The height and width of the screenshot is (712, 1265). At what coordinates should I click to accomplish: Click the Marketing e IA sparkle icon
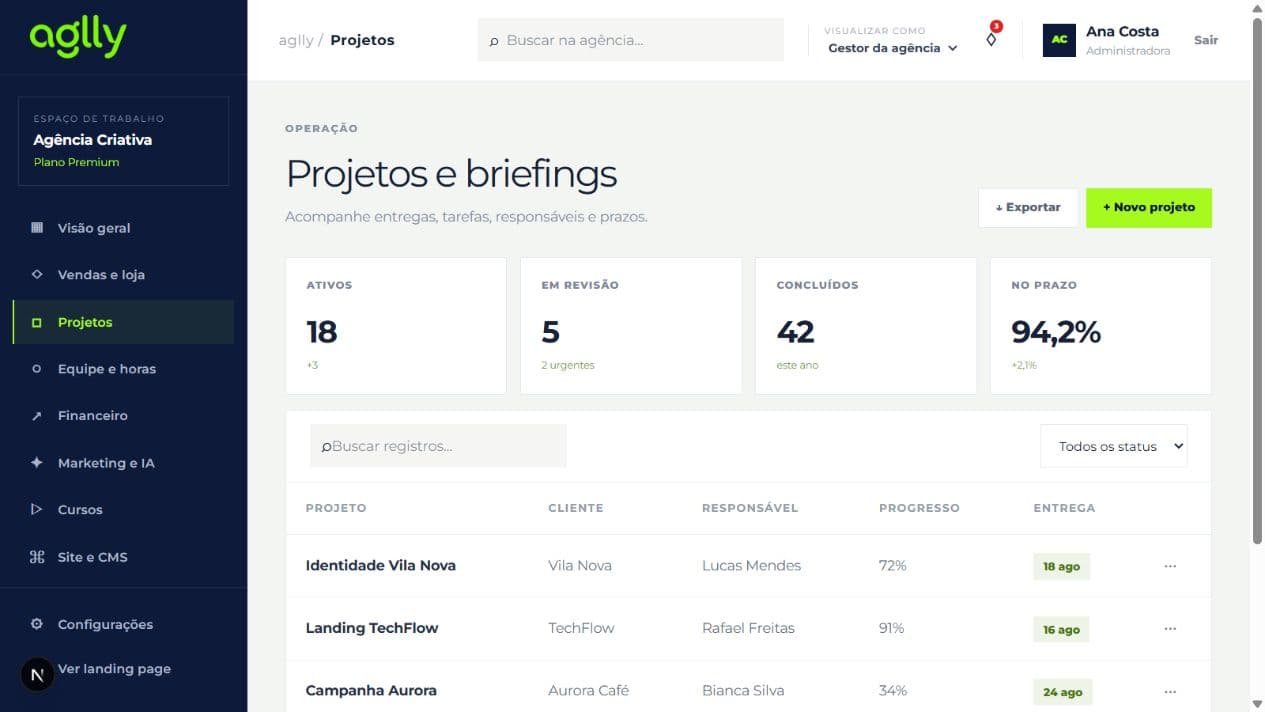(x=37, y=463)
